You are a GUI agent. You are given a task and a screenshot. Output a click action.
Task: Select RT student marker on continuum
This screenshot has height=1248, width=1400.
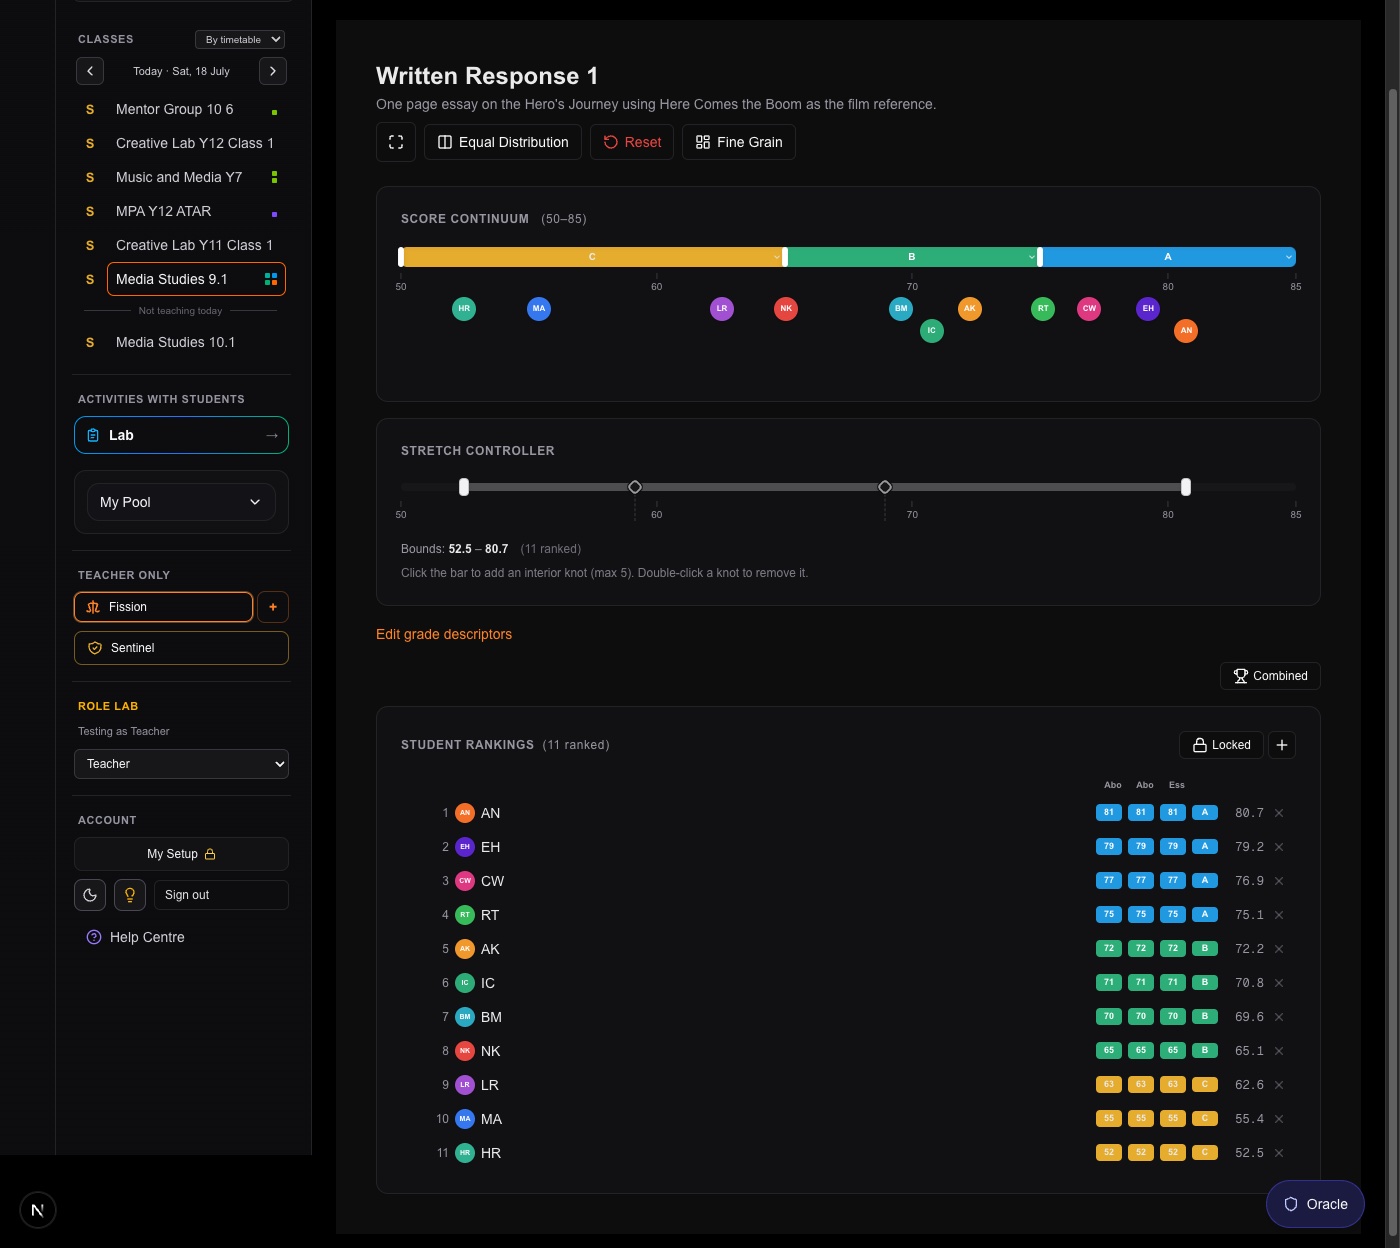point(1043,309)
